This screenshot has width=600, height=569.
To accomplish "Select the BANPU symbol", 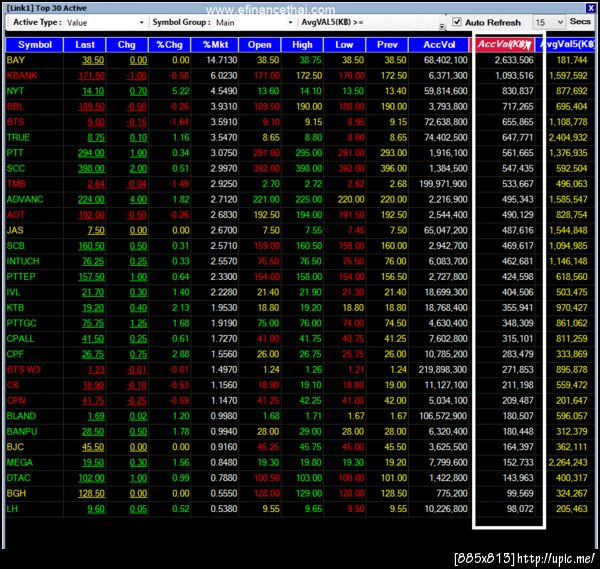I will [x=22, y=432].
